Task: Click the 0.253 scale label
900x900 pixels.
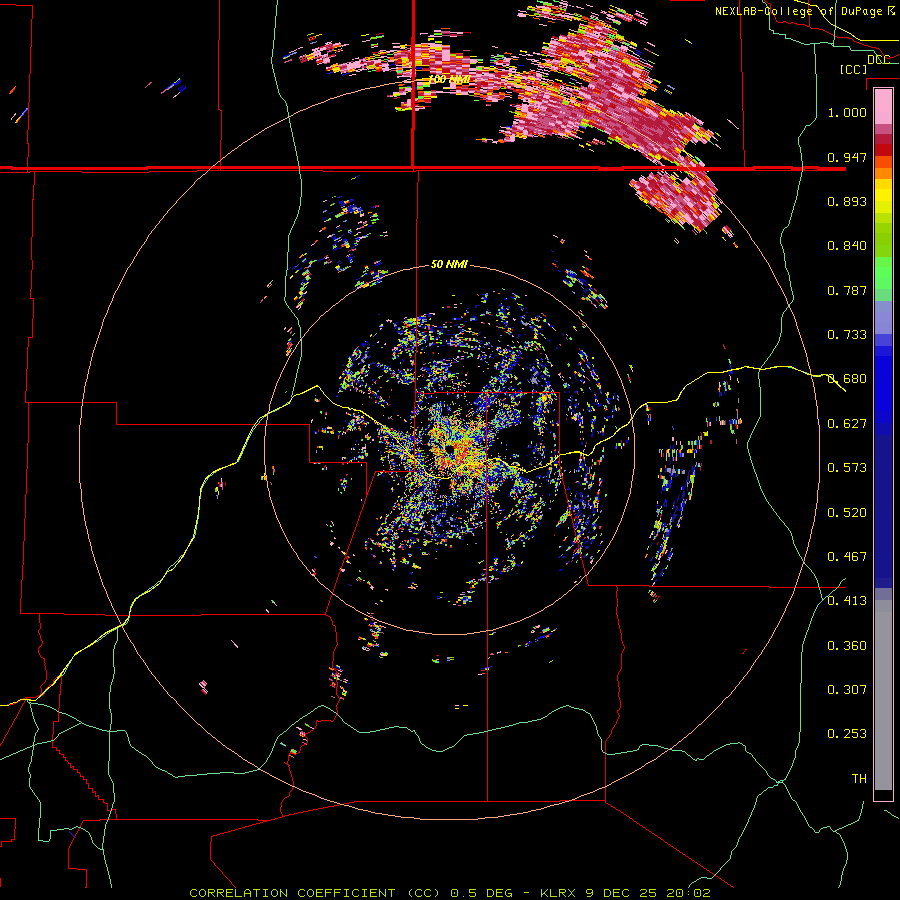Action: (x=847, y=734)
